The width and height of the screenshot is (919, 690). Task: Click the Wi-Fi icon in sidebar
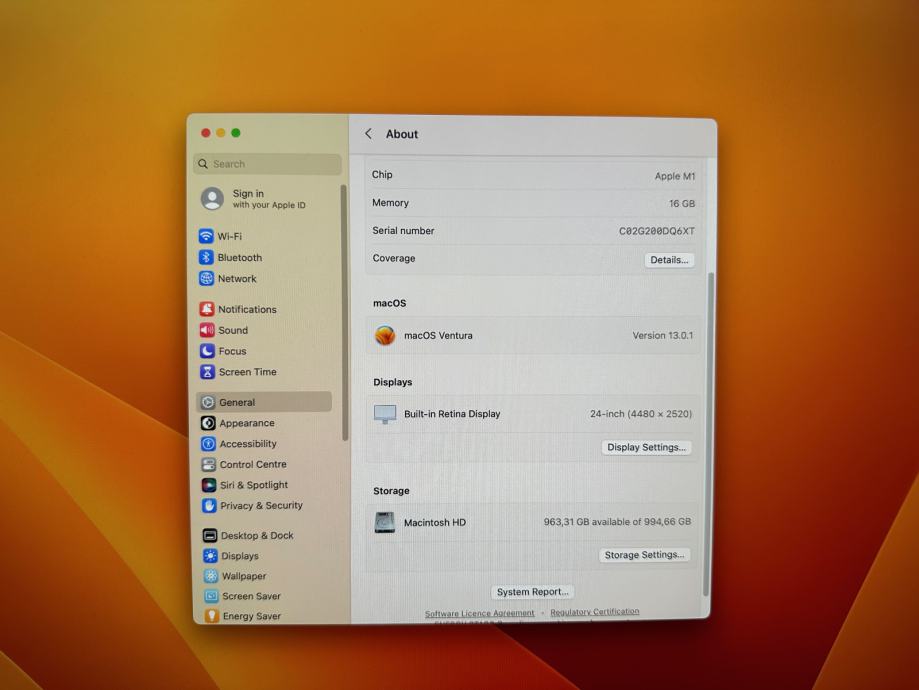coord(206,236)
